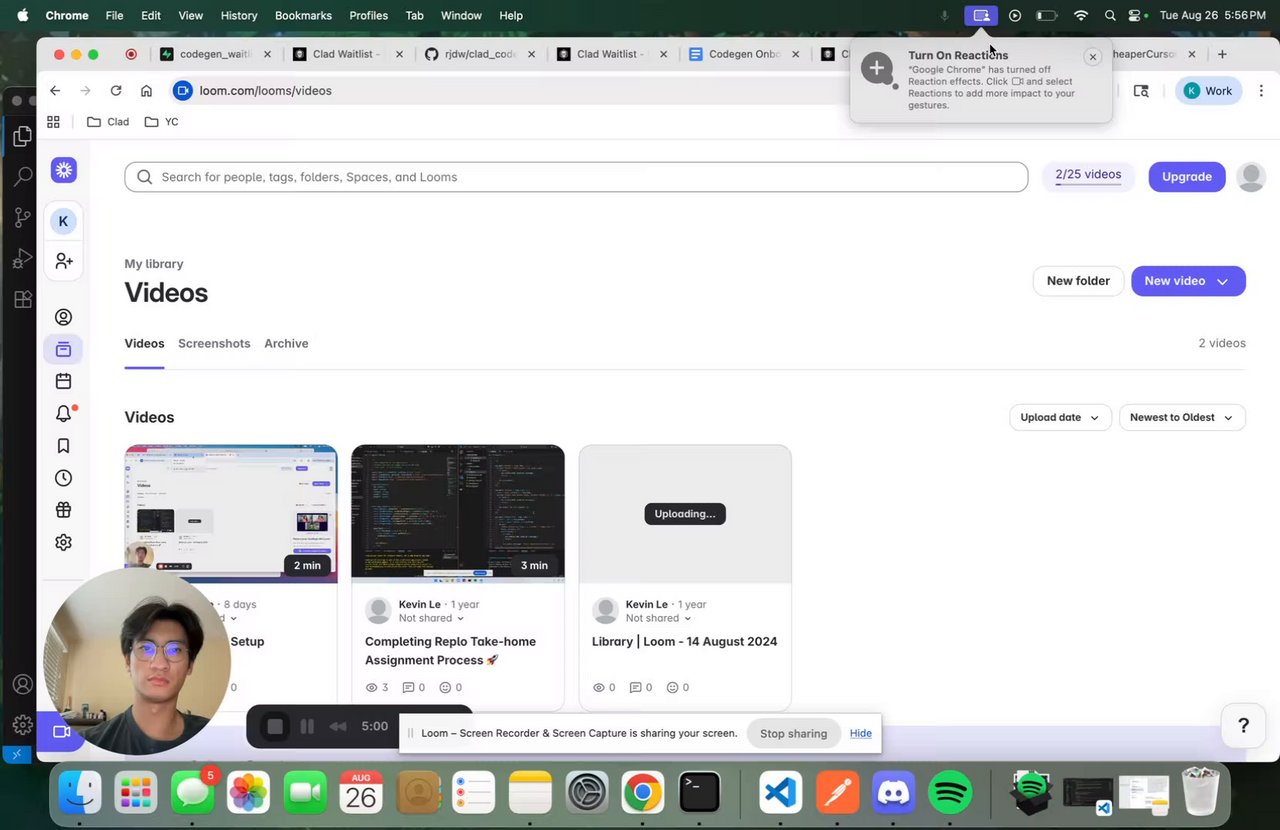This screenshot has height=830, width=1280.
Task: Click comments icon on Completing Replo card
Action: [408, 687]
